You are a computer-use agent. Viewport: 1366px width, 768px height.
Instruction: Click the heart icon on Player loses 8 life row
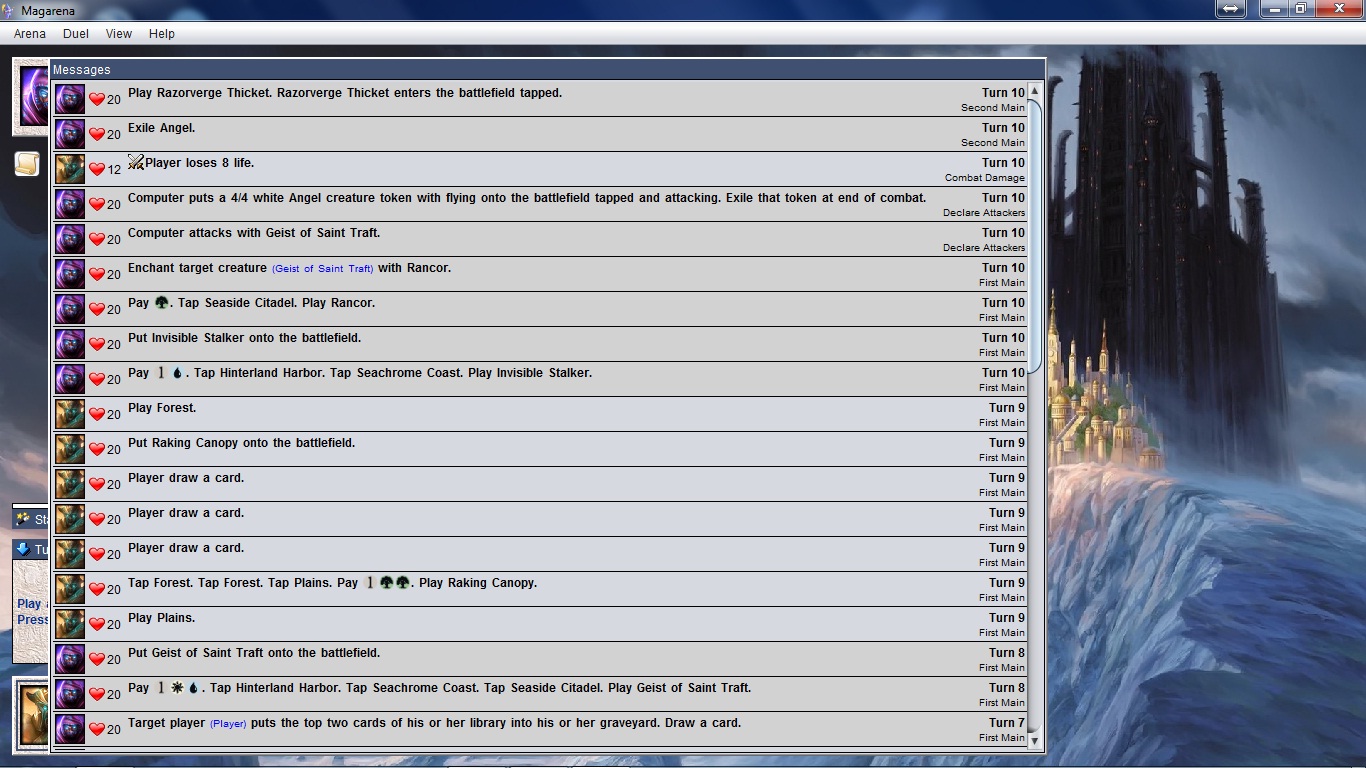point(97,169)
